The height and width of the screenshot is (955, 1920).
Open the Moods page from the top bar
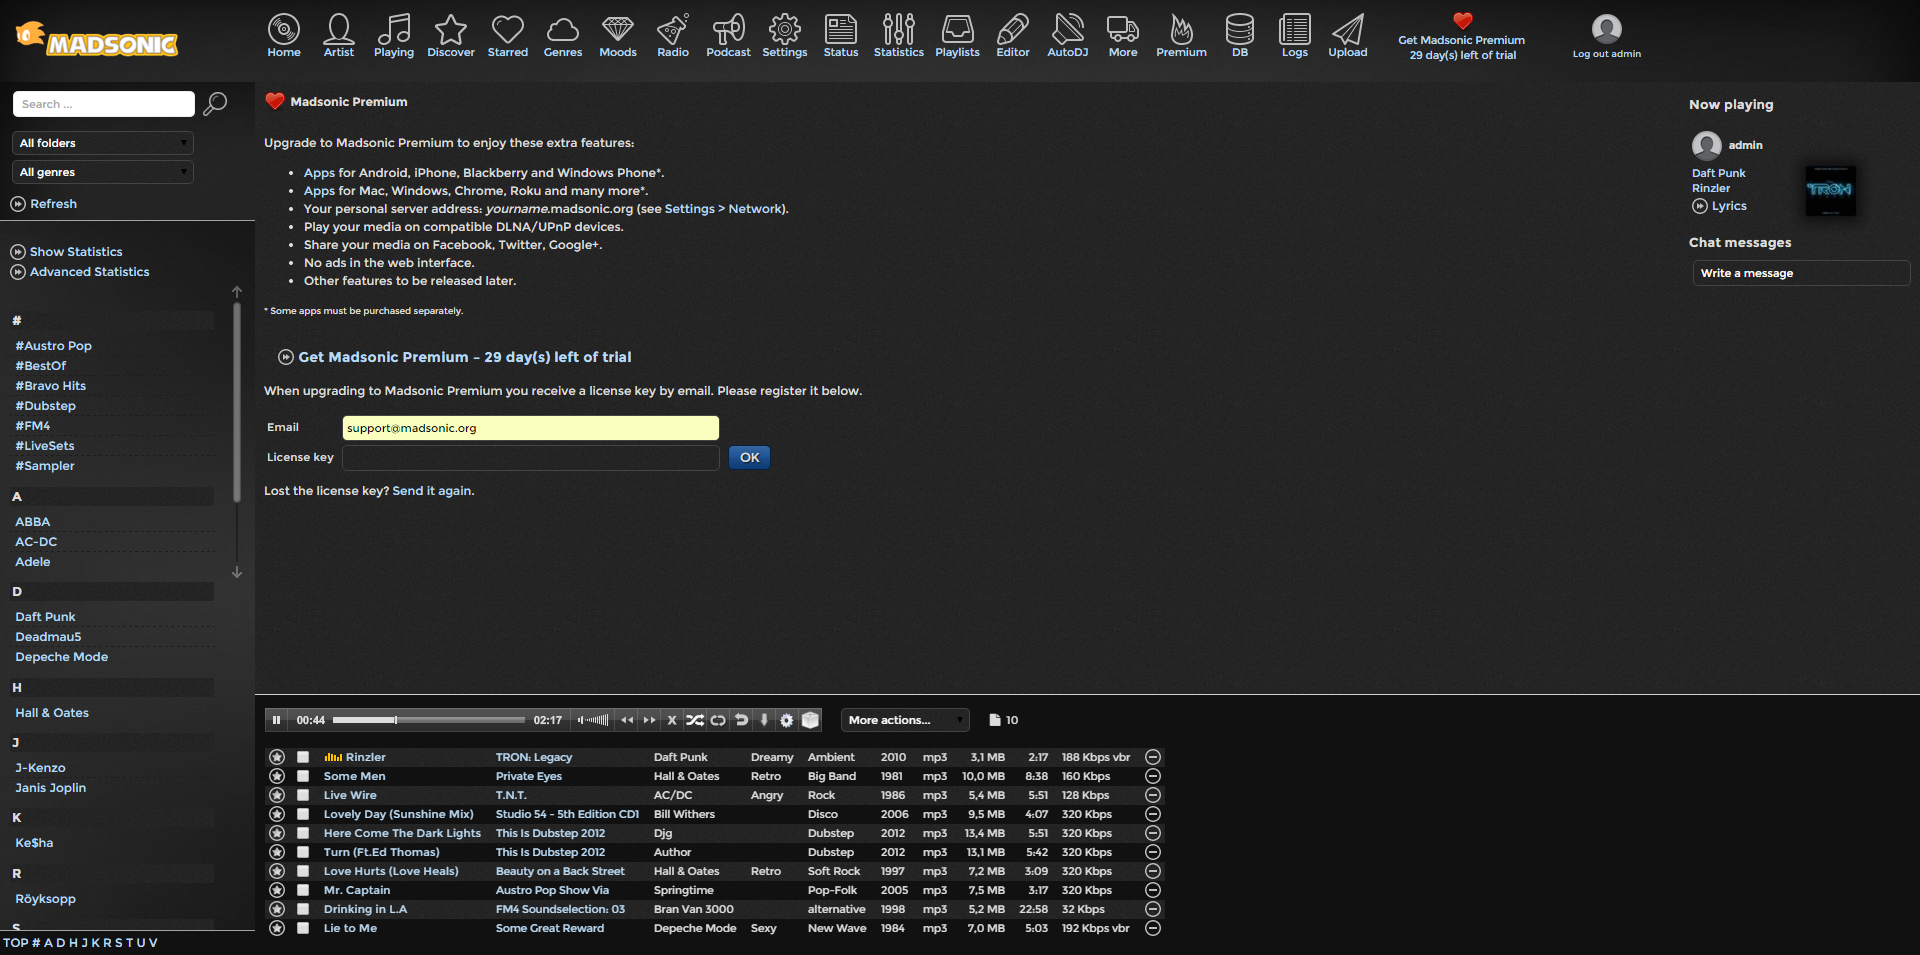(617, 36)
